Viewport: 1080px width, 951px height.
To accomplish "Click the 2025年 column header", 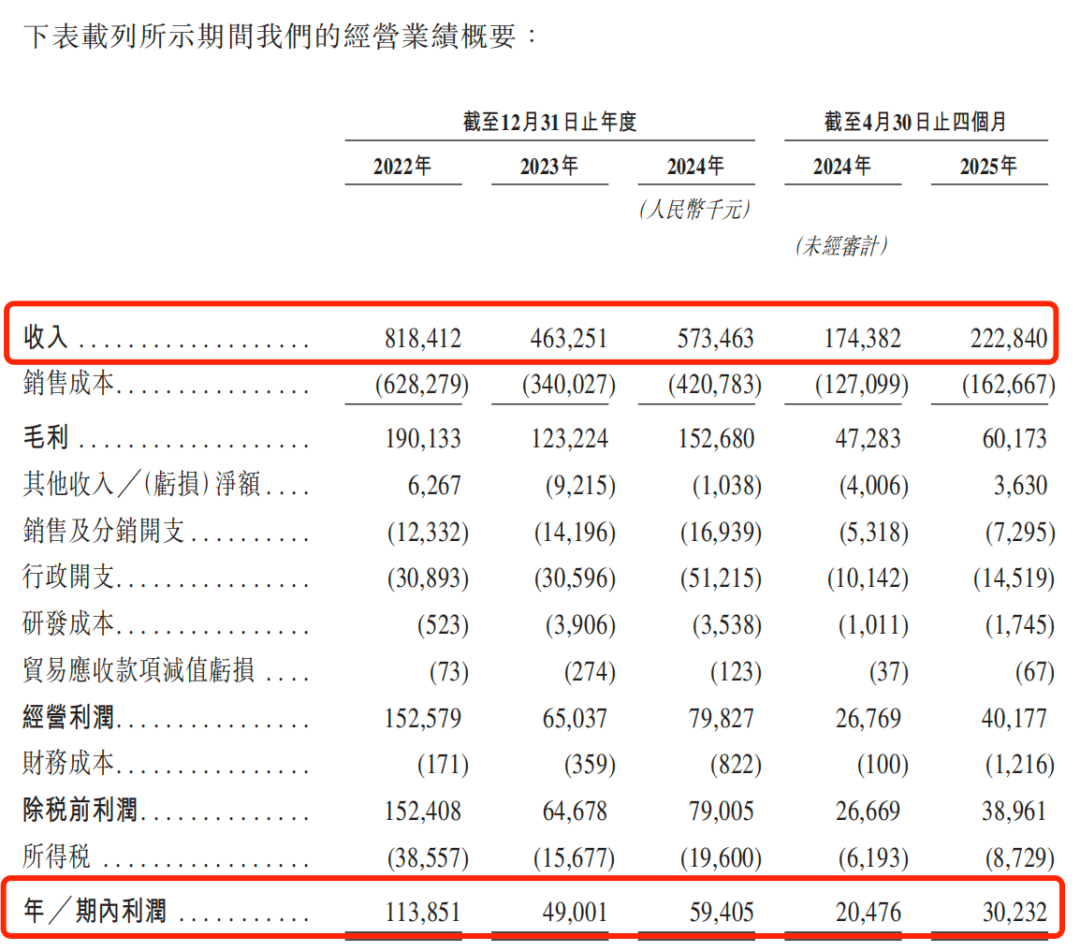I will click(989, 166).
